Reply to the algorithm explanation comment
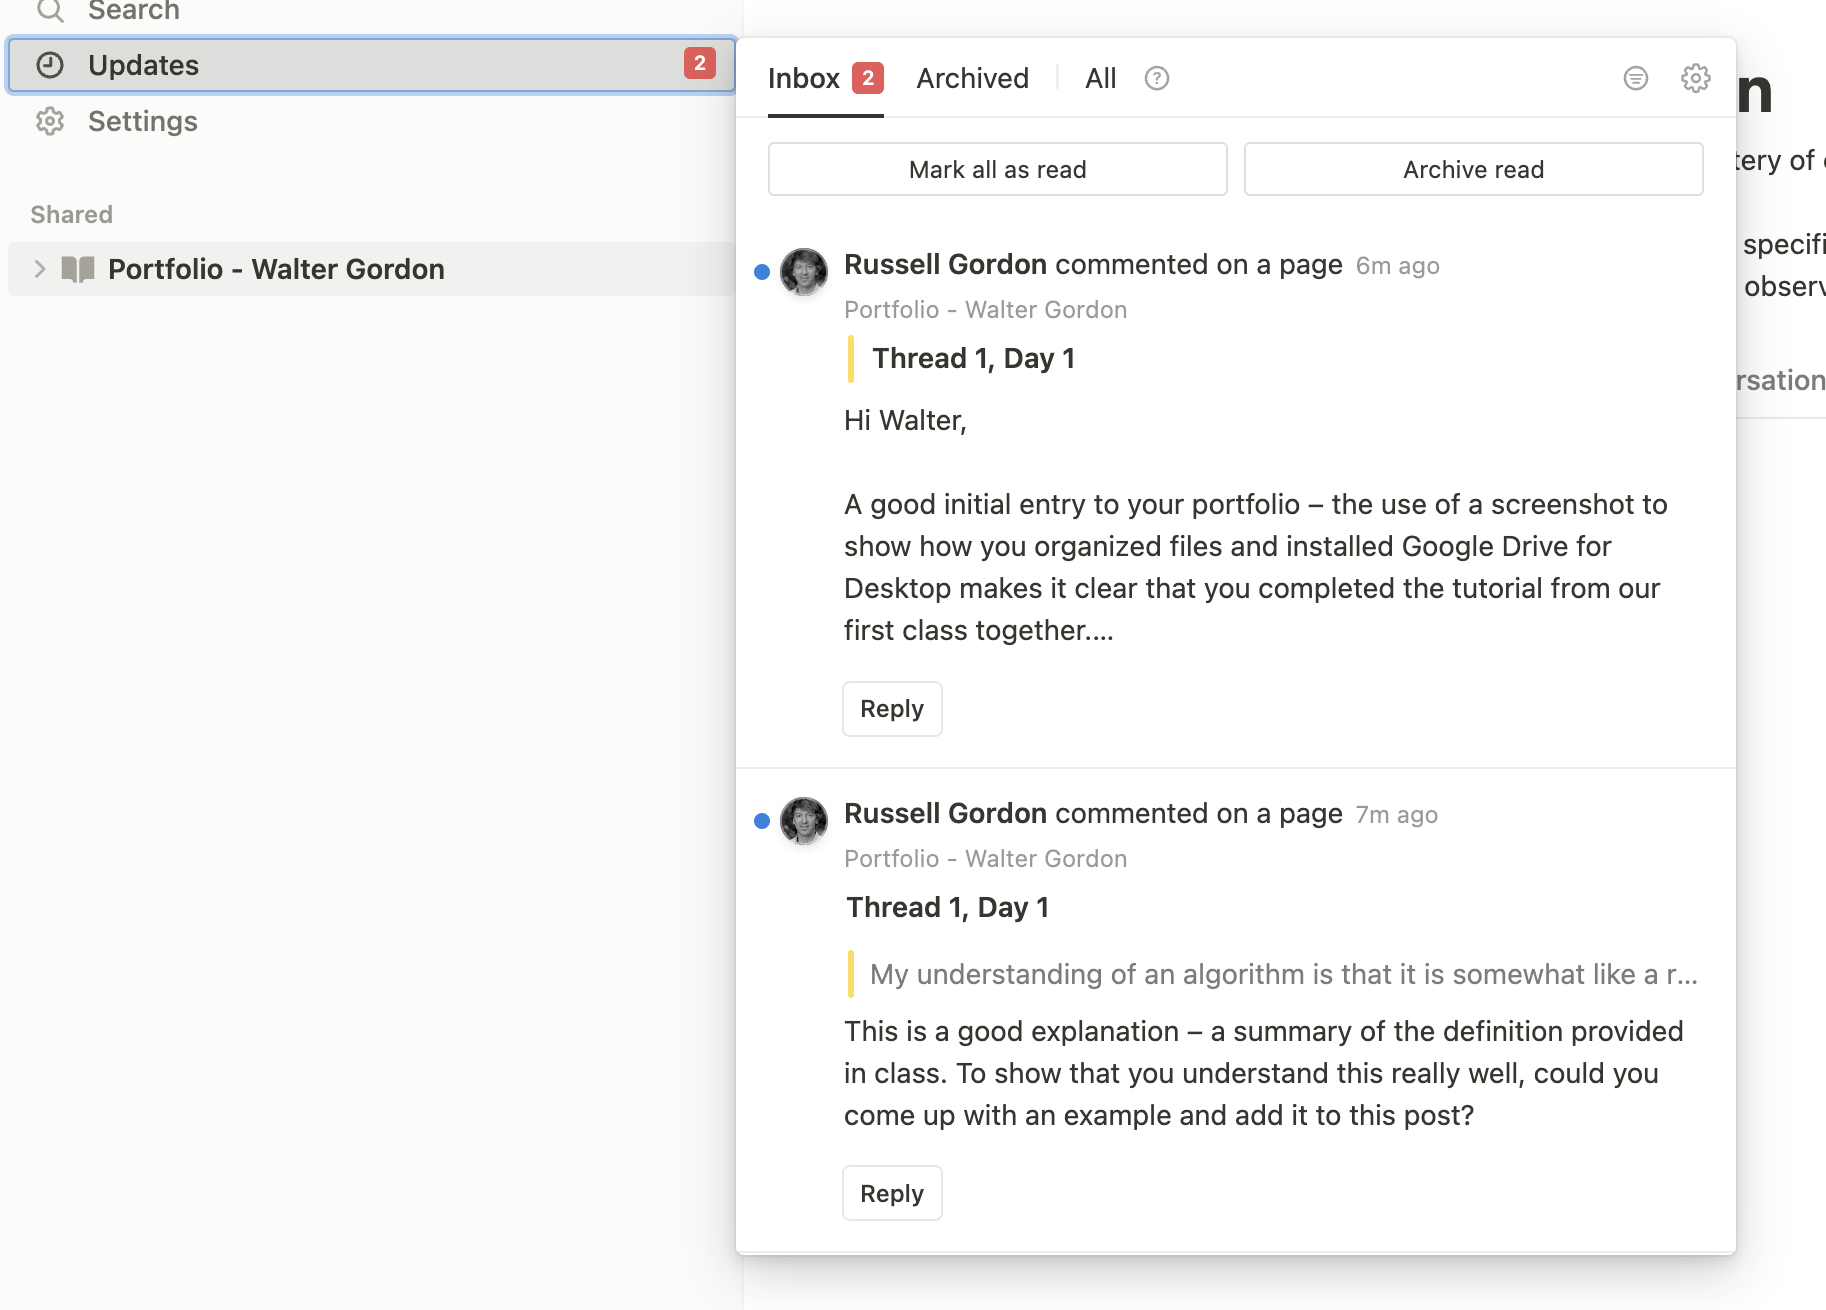 click(891, 1193)
